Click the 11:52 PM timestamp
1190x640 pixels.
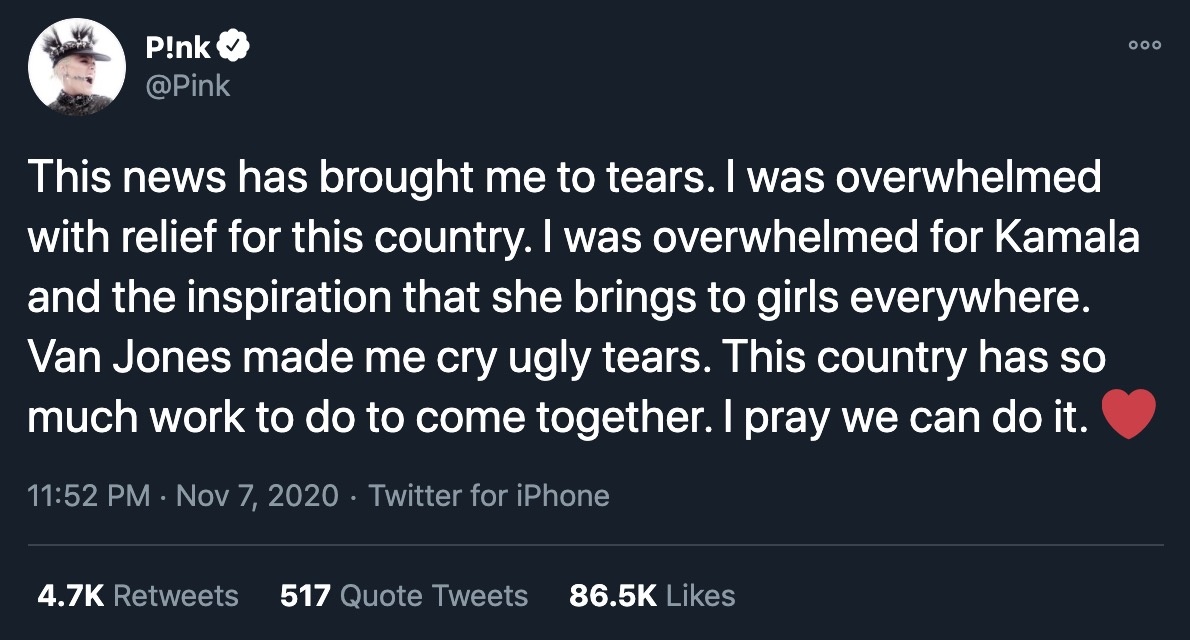coord(90,495)
